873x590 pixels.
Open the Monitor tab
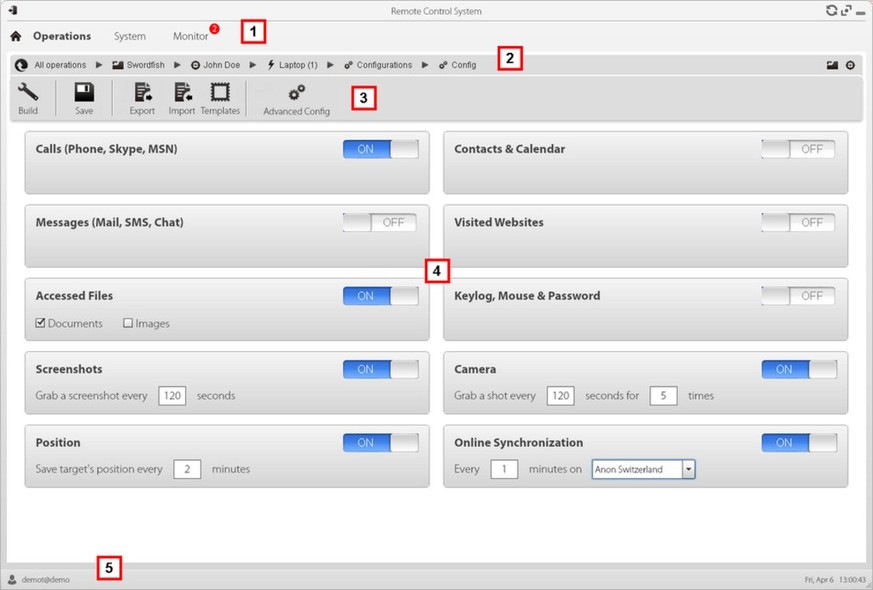tap(190, 36)
